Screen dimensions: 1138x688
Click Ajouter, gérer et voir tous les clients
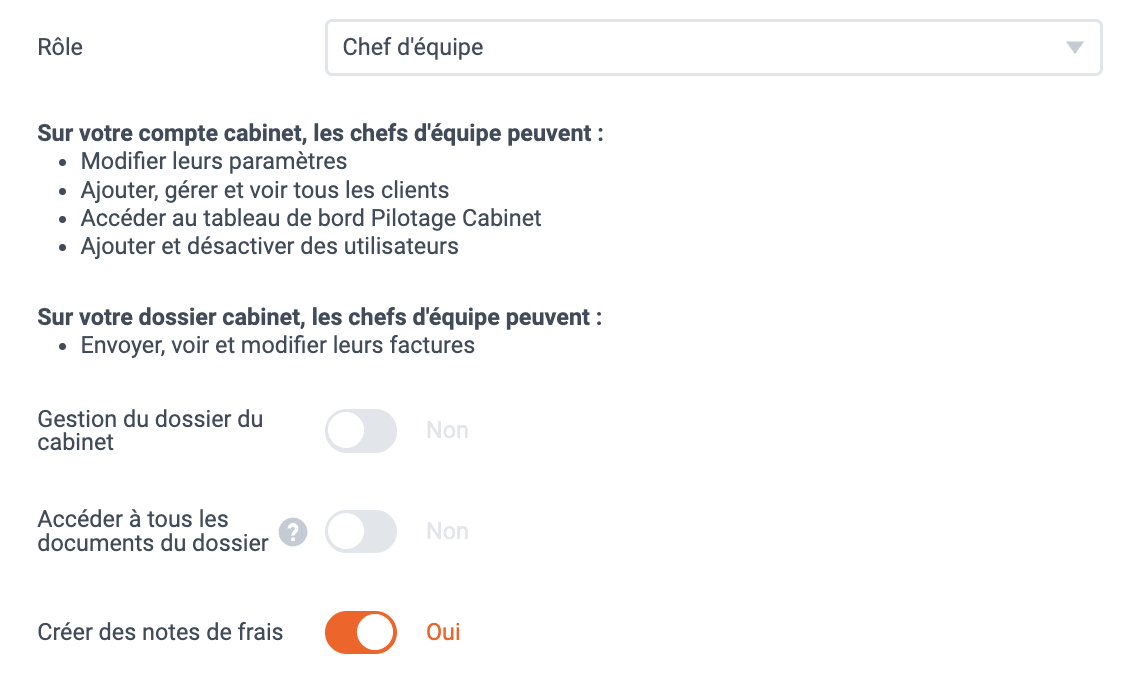point(265,190)
